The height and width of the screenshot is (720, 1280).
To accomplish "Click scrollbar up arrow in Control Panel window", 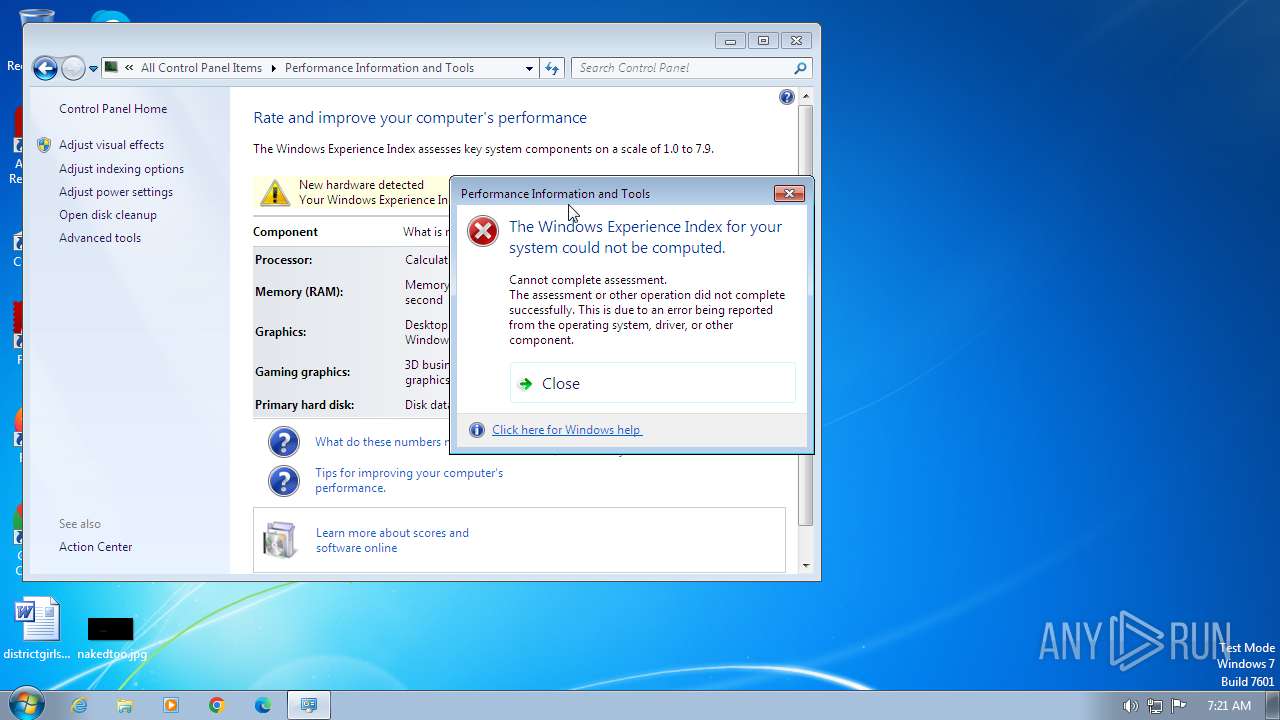I will tap(806, 97).
